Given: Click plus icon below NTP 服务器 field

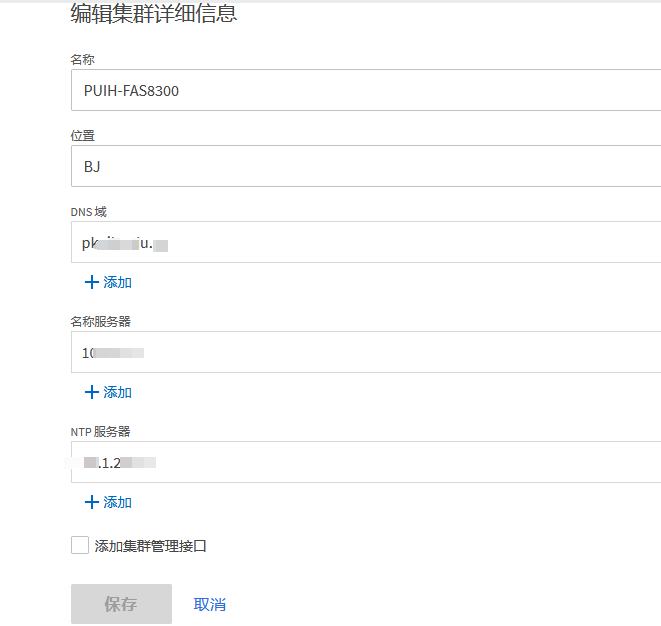Looking at the screenshot, I should pos(91,502).
